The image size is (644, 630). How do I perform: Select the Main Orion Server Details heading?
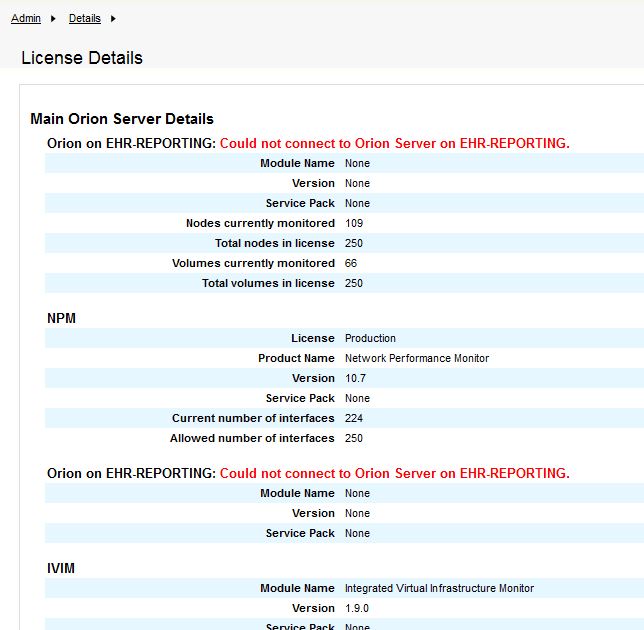click(122, 119)
